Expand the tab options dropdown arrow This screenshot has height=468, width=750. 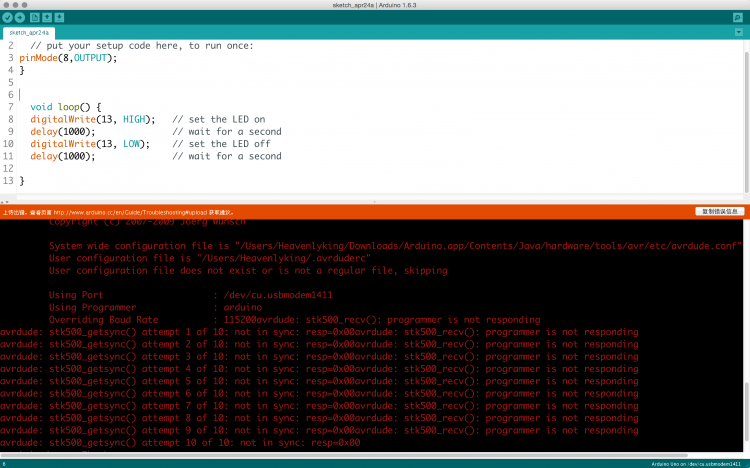(741, 33)
